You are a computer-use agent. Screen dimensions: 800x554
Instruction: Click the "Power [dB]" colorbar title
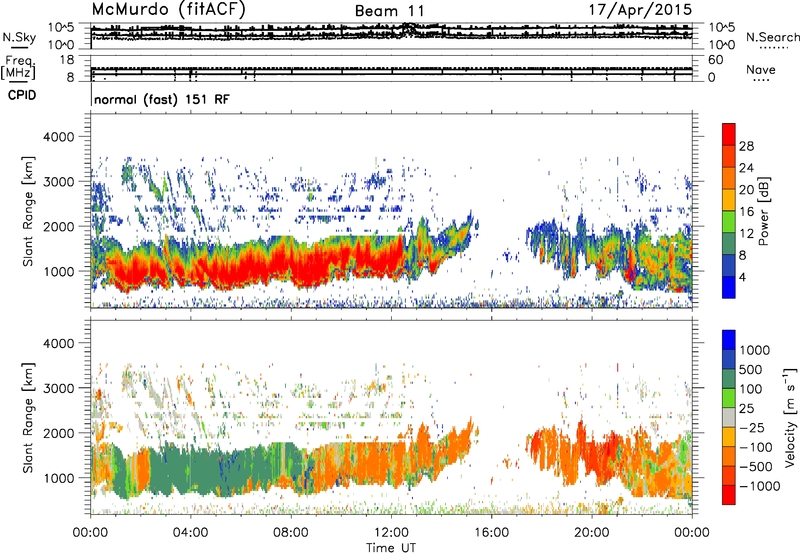pyautogui.click(x=763, y=211)
